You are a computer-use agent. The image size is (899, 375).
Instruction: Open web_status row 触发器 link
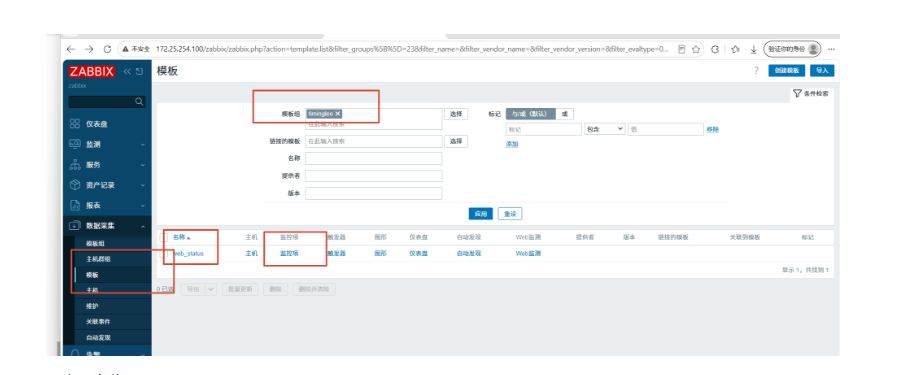click(x=336, y=253)
